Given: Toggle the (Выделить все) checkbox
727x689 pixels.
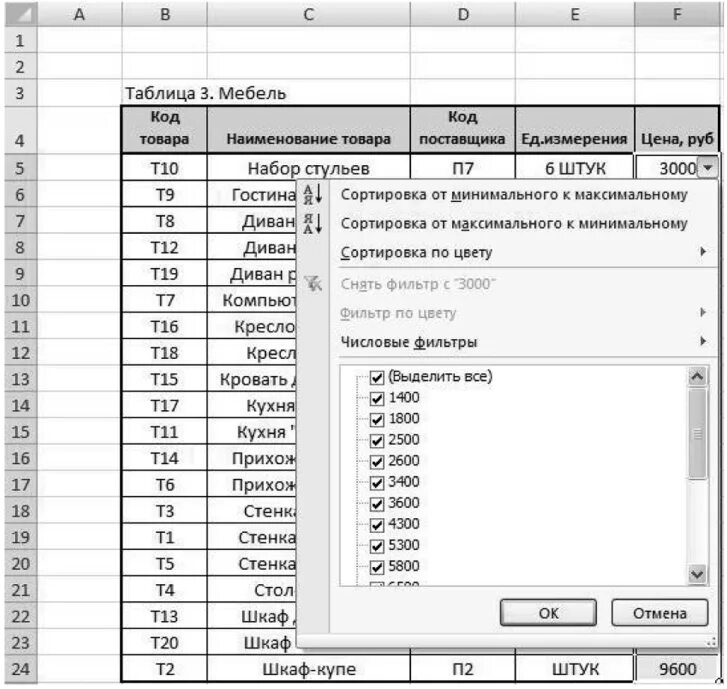Looking at the screenshot, I should pyautogui.click(x=377, y=377).
